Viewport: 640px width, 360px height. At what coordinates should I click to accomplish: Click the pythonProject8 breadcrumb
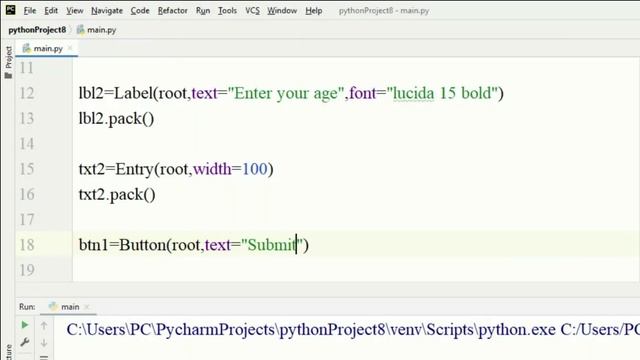click(37, 30)
